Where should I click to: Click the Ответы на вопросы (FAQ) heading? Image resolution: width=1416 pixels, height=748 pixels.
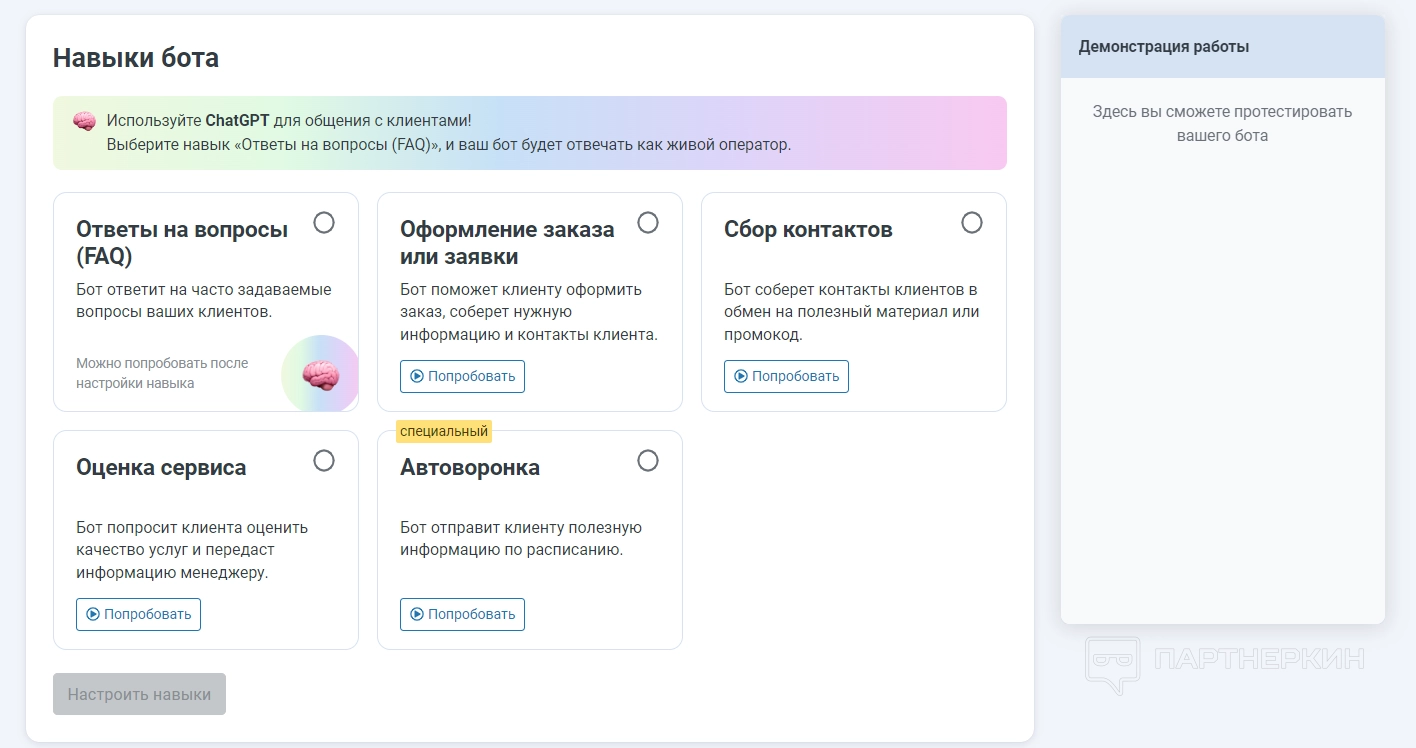[182, 243]
